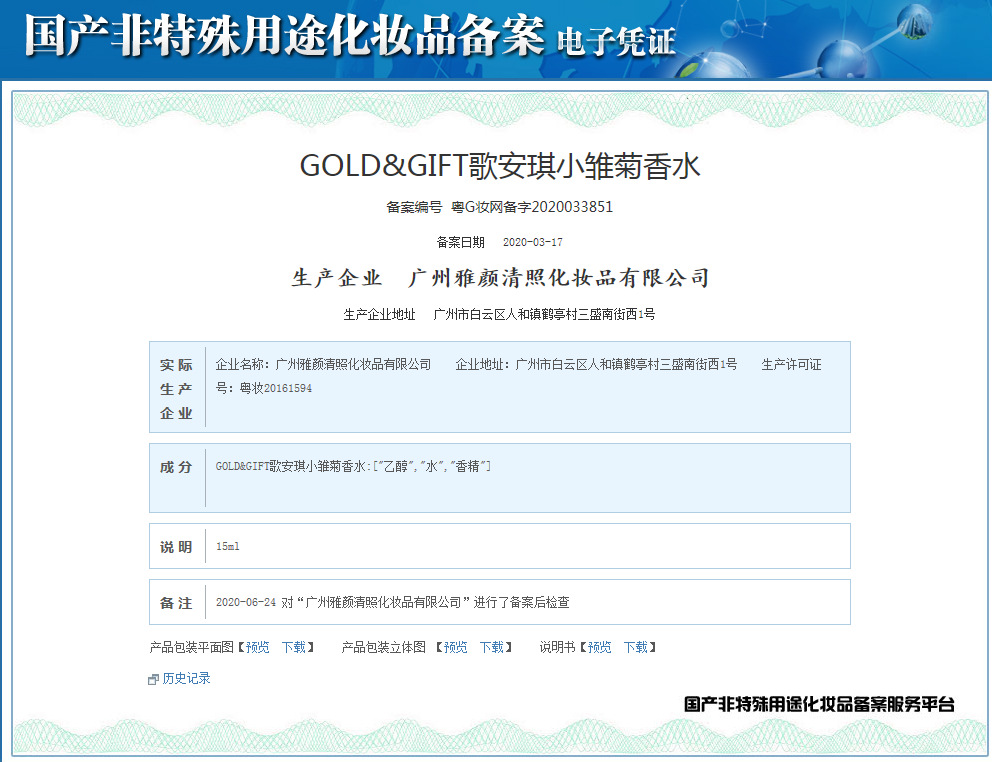Download the 产品包装平面图

point(294,647)
